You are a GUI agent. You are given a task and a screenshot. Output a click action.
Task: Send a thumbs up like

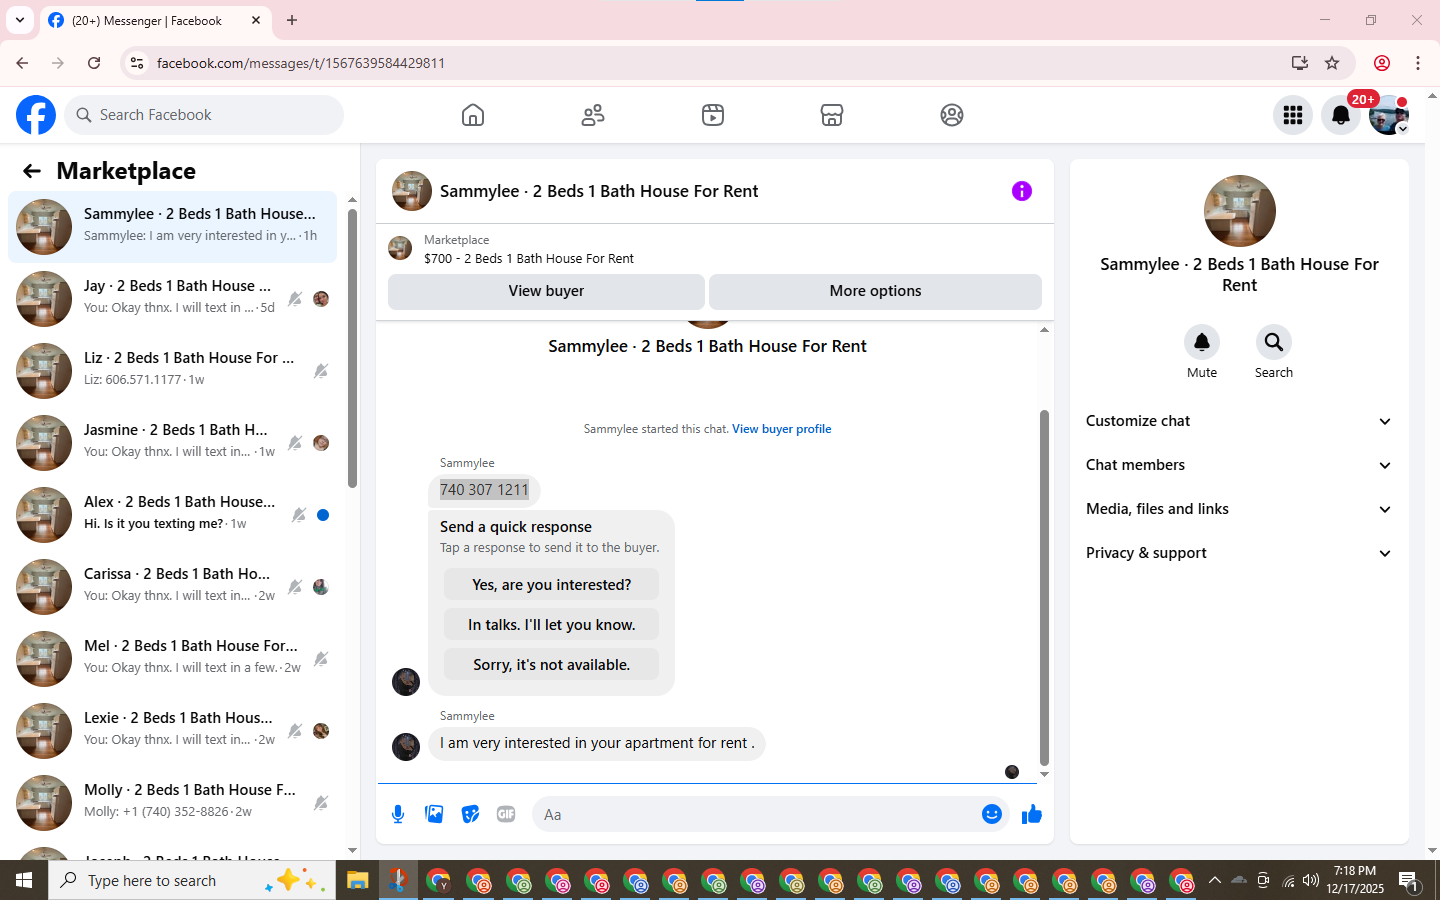tap(1032, 814)
